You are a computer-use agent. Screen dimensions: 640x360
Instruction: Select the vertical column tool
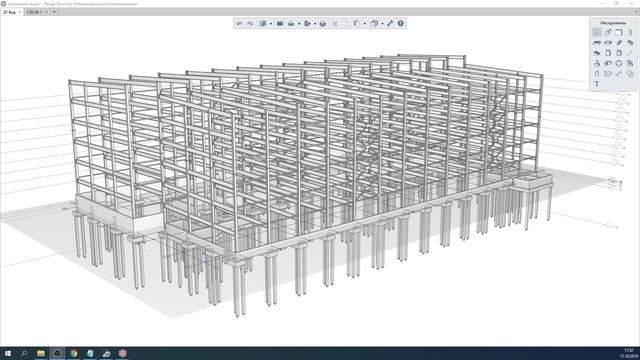click(x=630, y=32)
